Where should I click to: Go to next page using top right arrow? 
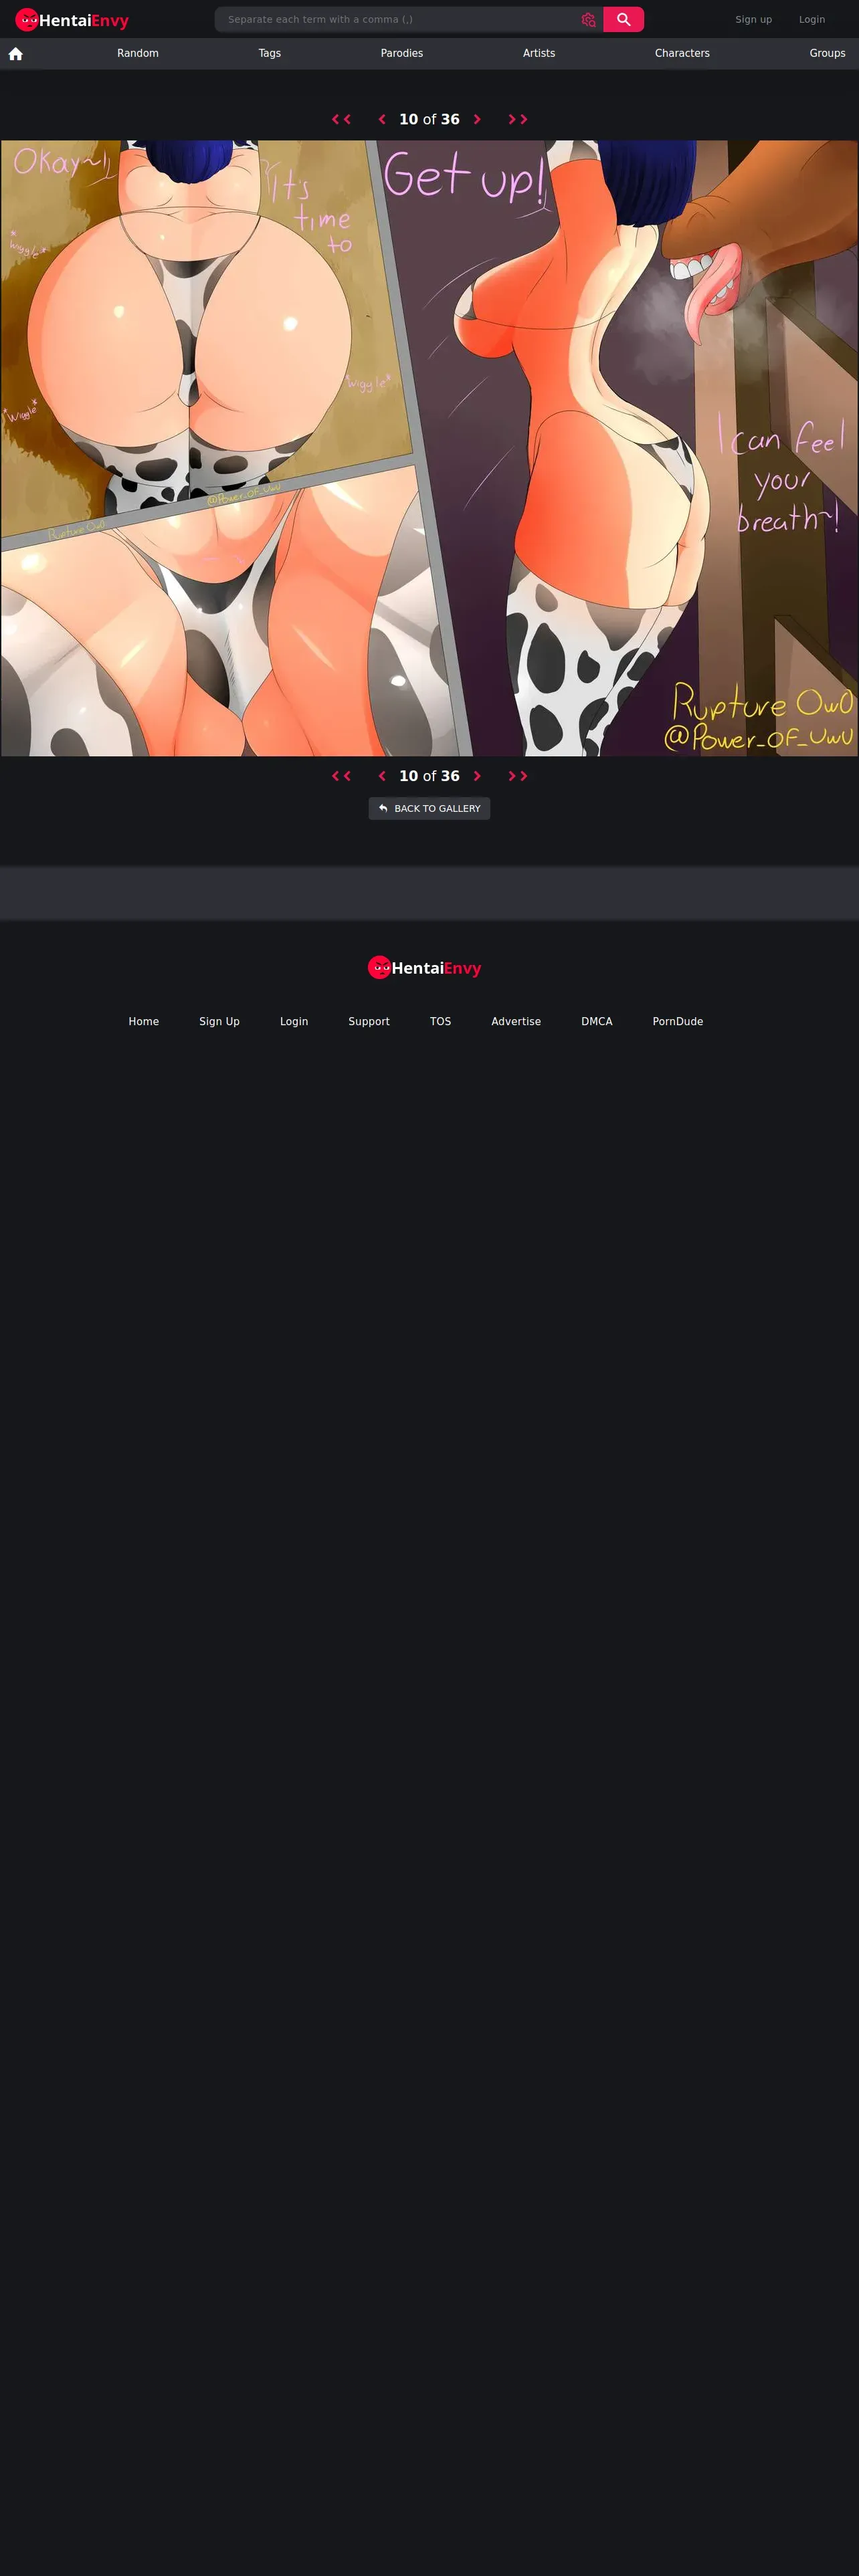coord(477,119)
